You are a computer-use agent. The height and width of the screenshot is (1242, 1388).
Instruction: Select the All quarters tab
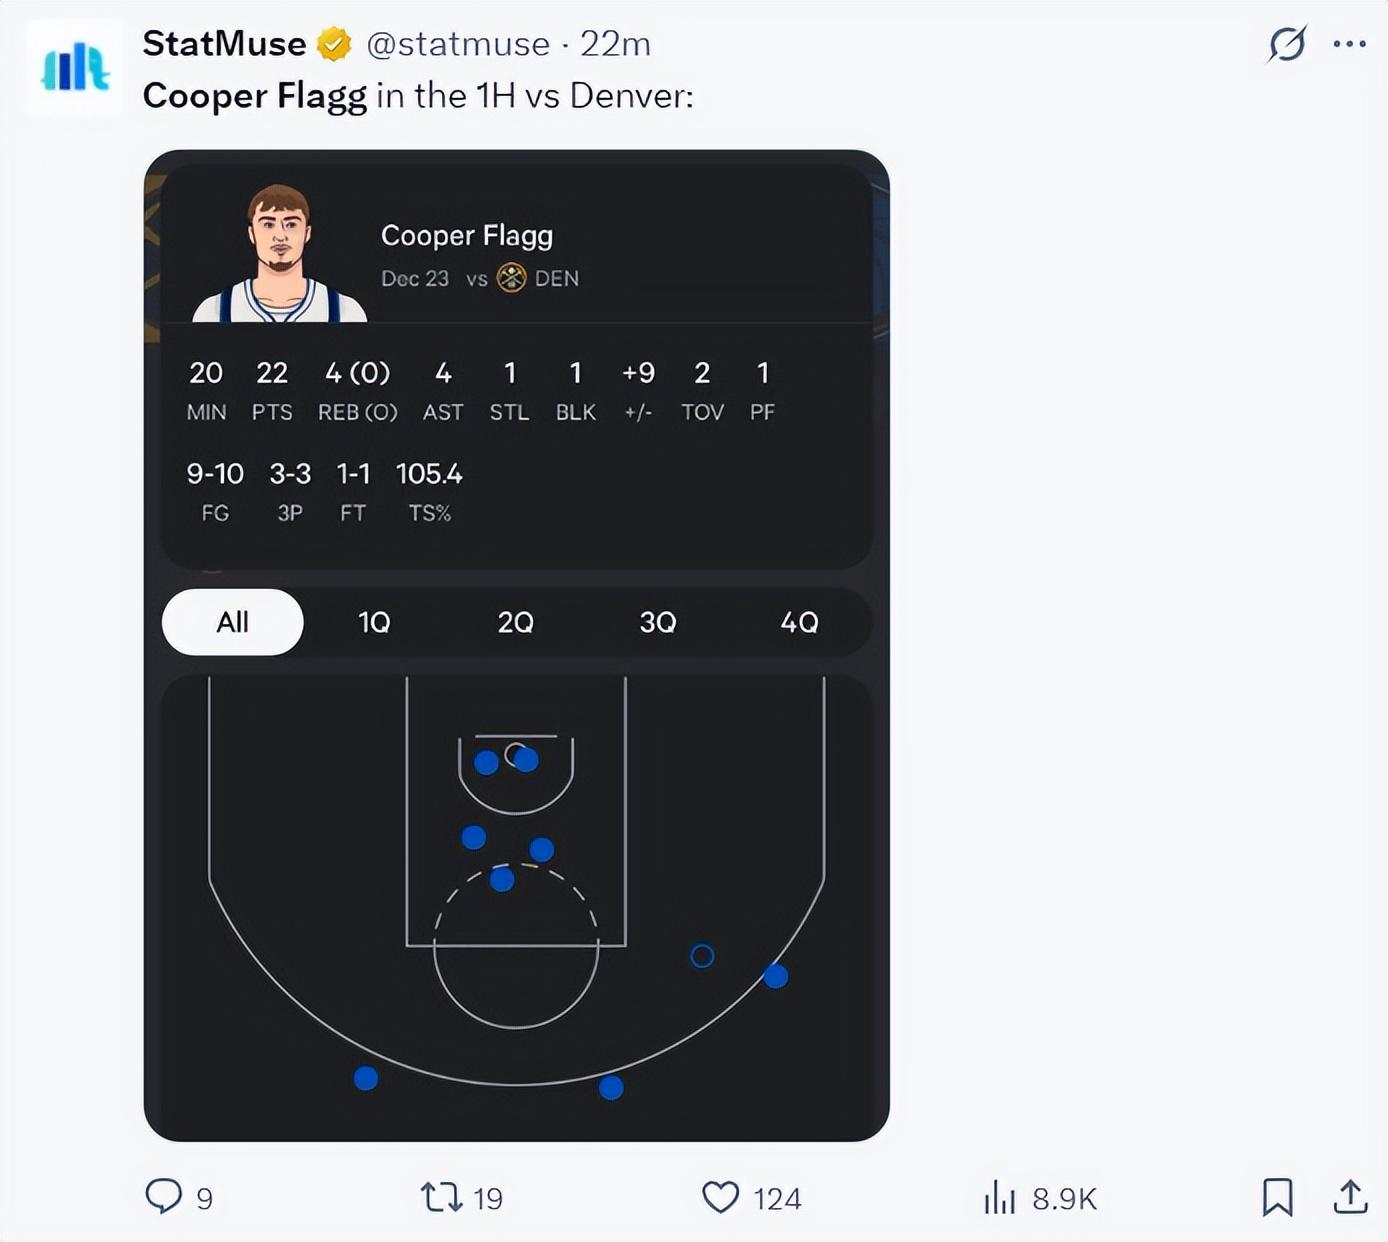point(233,622)
